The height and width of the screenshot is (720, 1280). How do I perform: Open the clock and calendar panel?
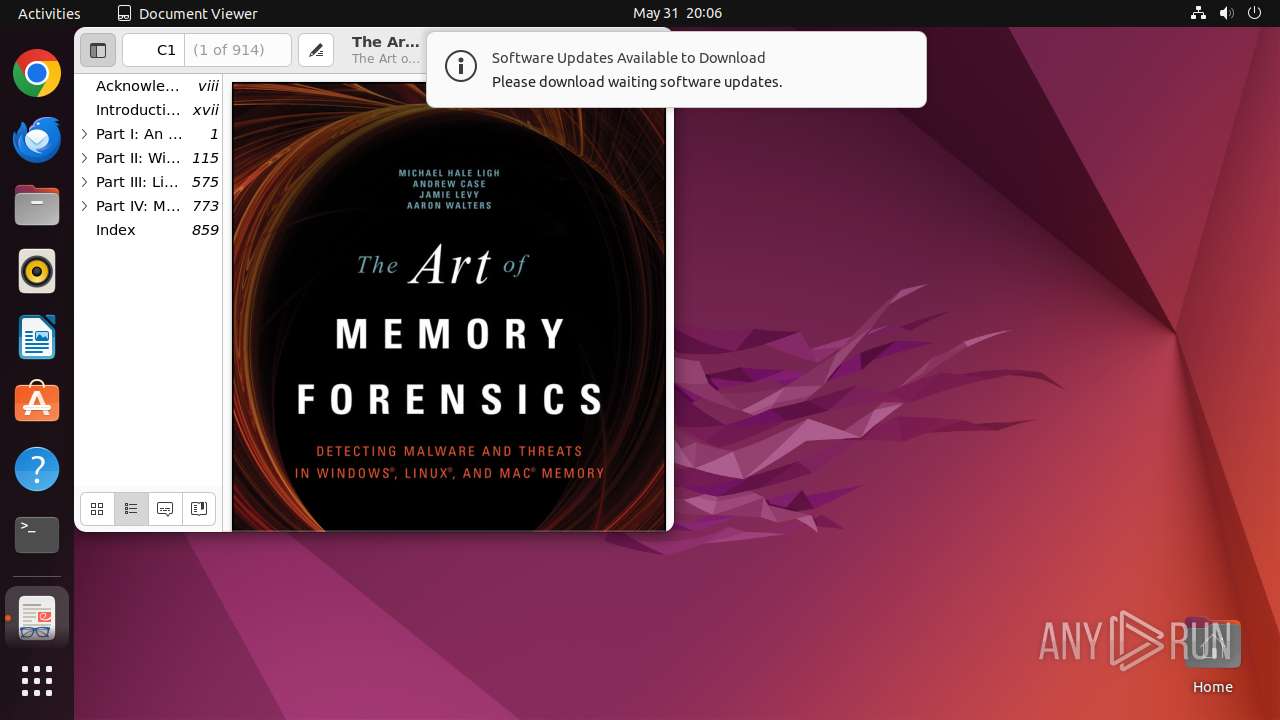(677, 13)
